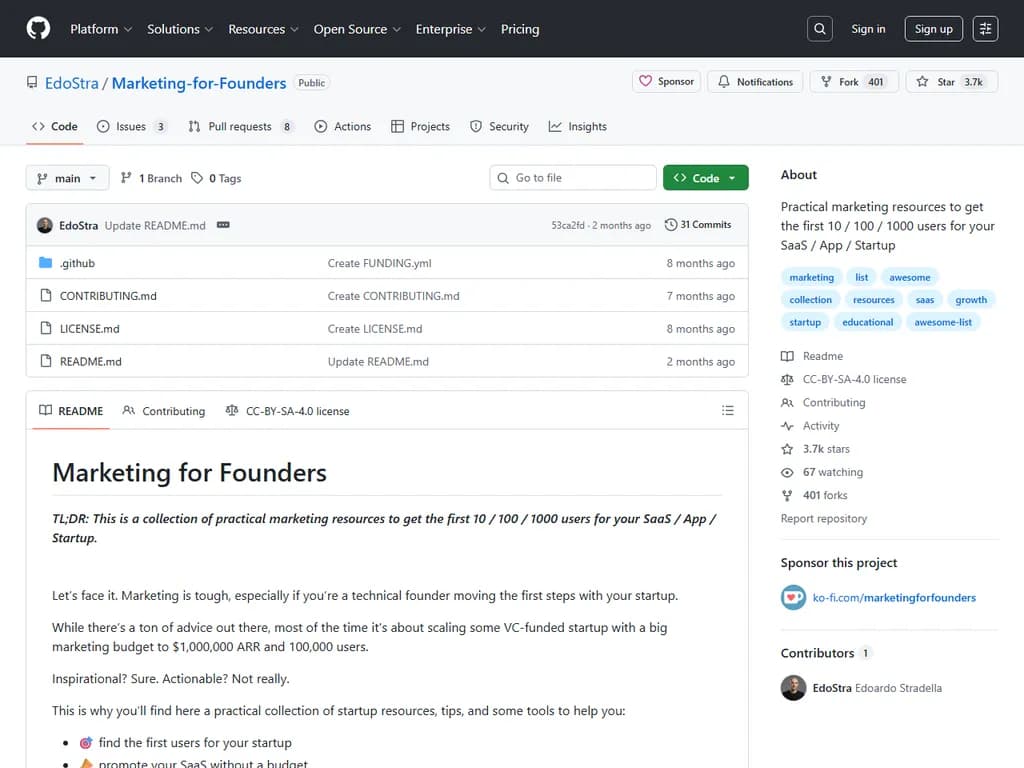Expand the main branch dropdown
Viewport: 1024px width, 768px height.
[67, 178]
